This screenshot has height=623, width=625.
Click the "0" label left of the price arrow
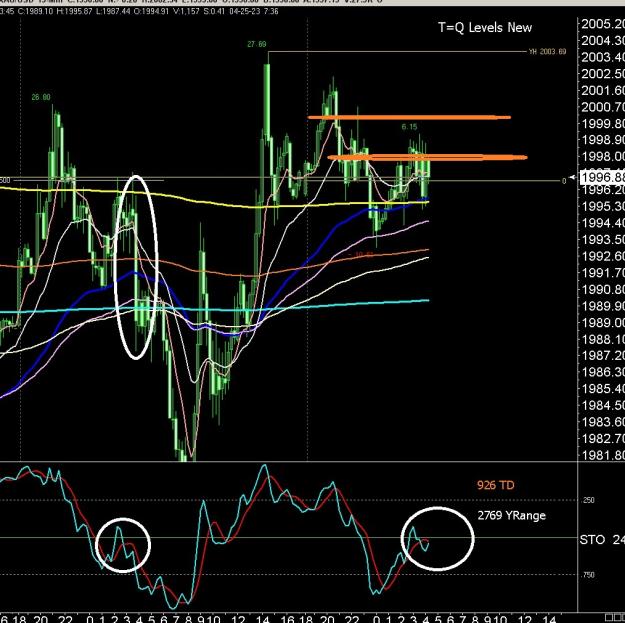pyautogui.click(x=564, y=181)
